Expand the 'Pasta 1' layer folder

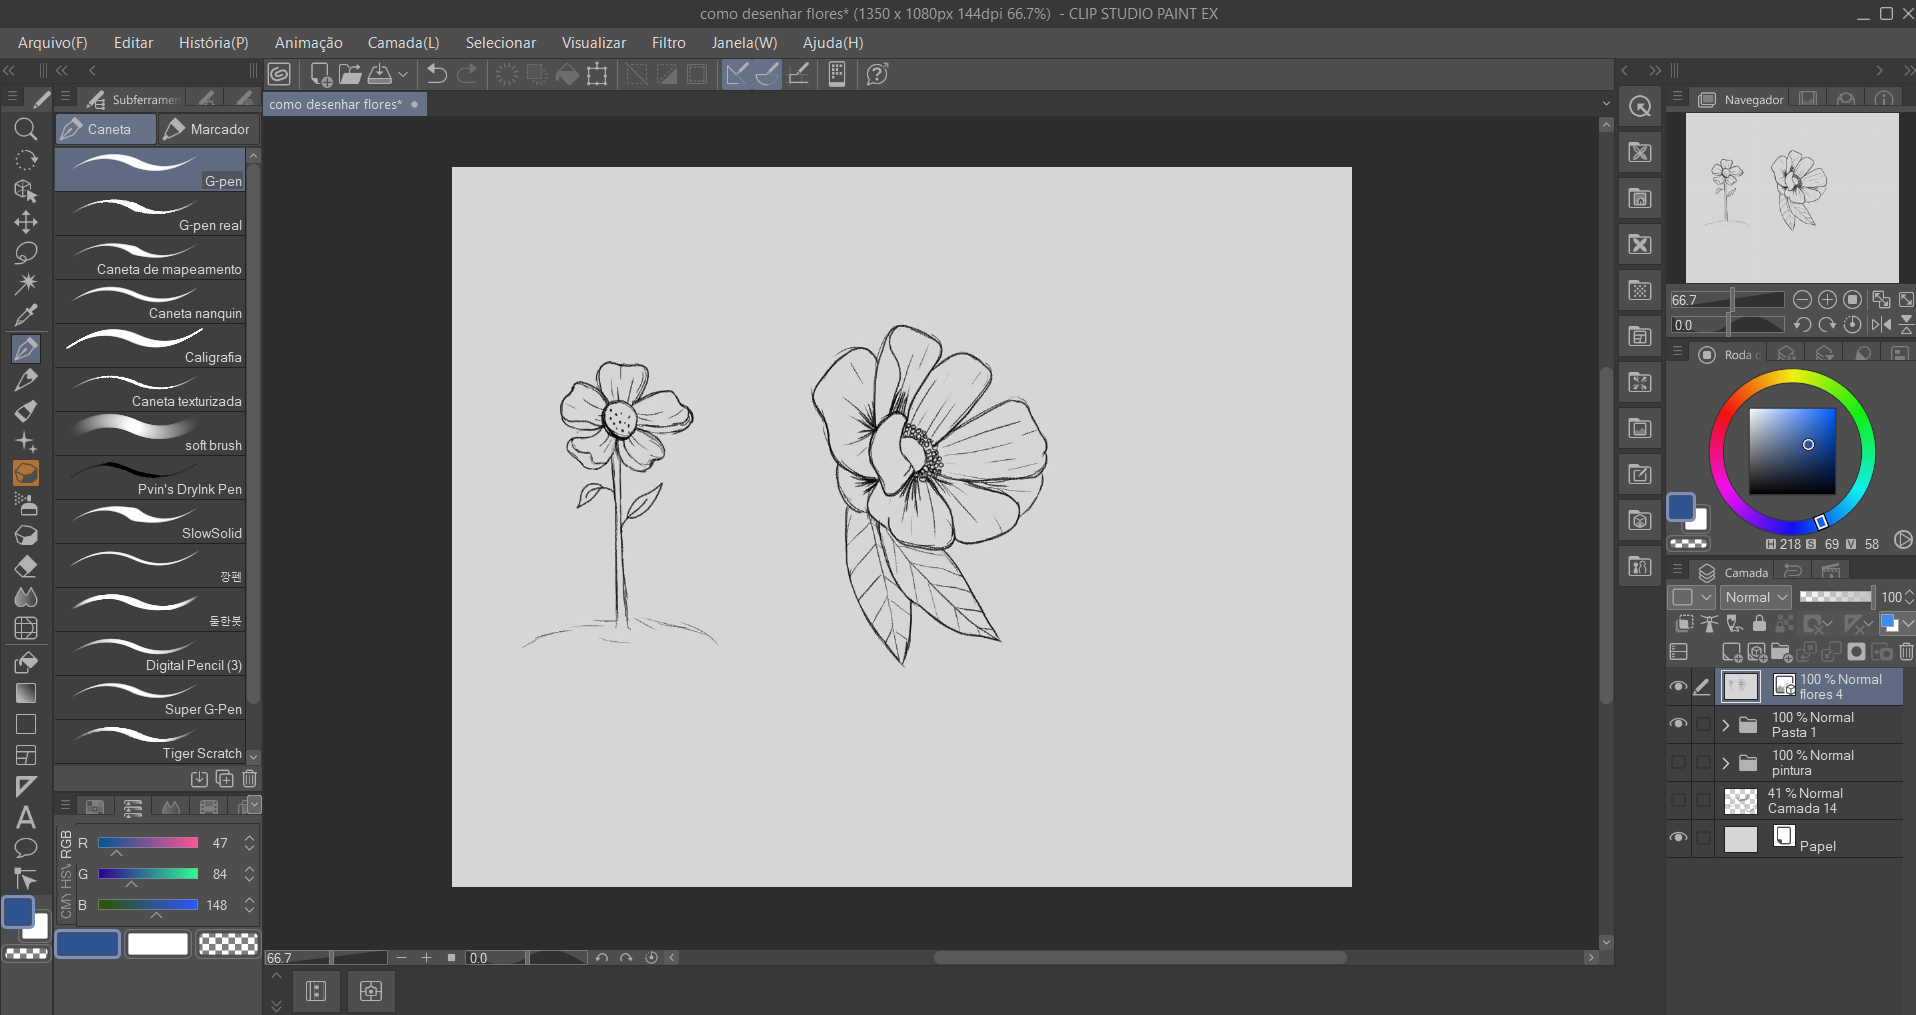1726,725
